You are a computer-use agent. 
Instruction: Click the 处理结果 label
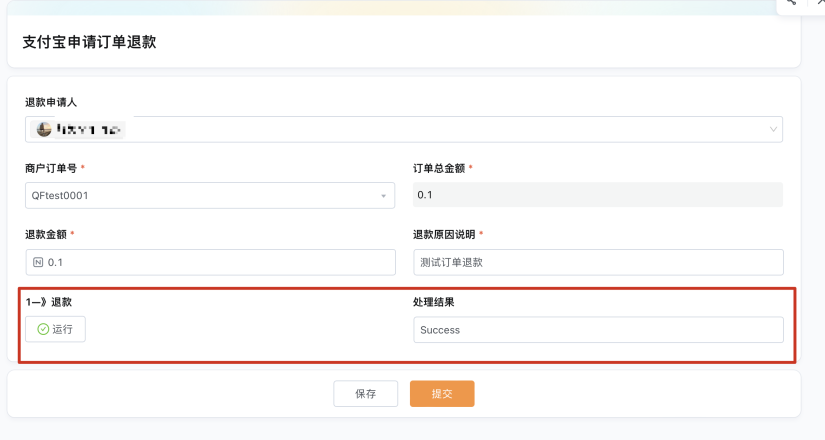tap(434, 302)
